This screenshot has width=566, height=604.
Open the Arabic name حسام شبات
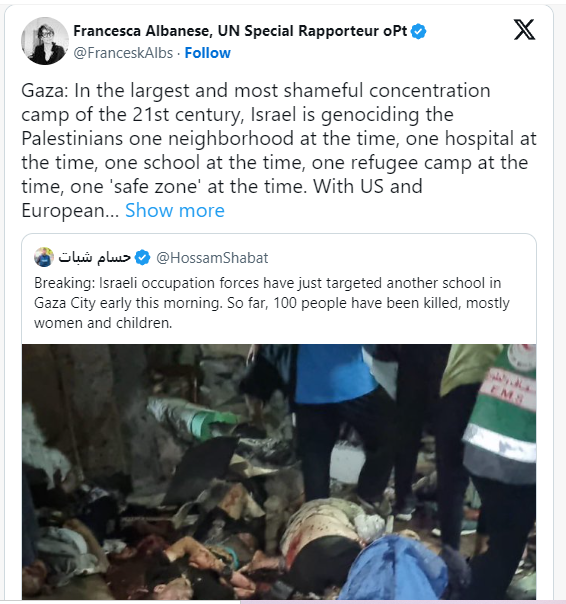coord(94,257)
